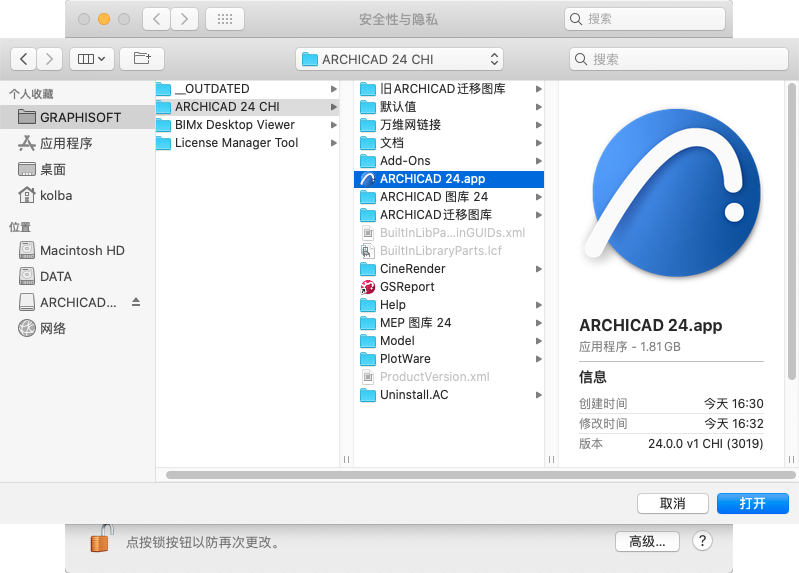
Task: Expand the Add-Ons folder arrow
Action: (x=539, y=161)
